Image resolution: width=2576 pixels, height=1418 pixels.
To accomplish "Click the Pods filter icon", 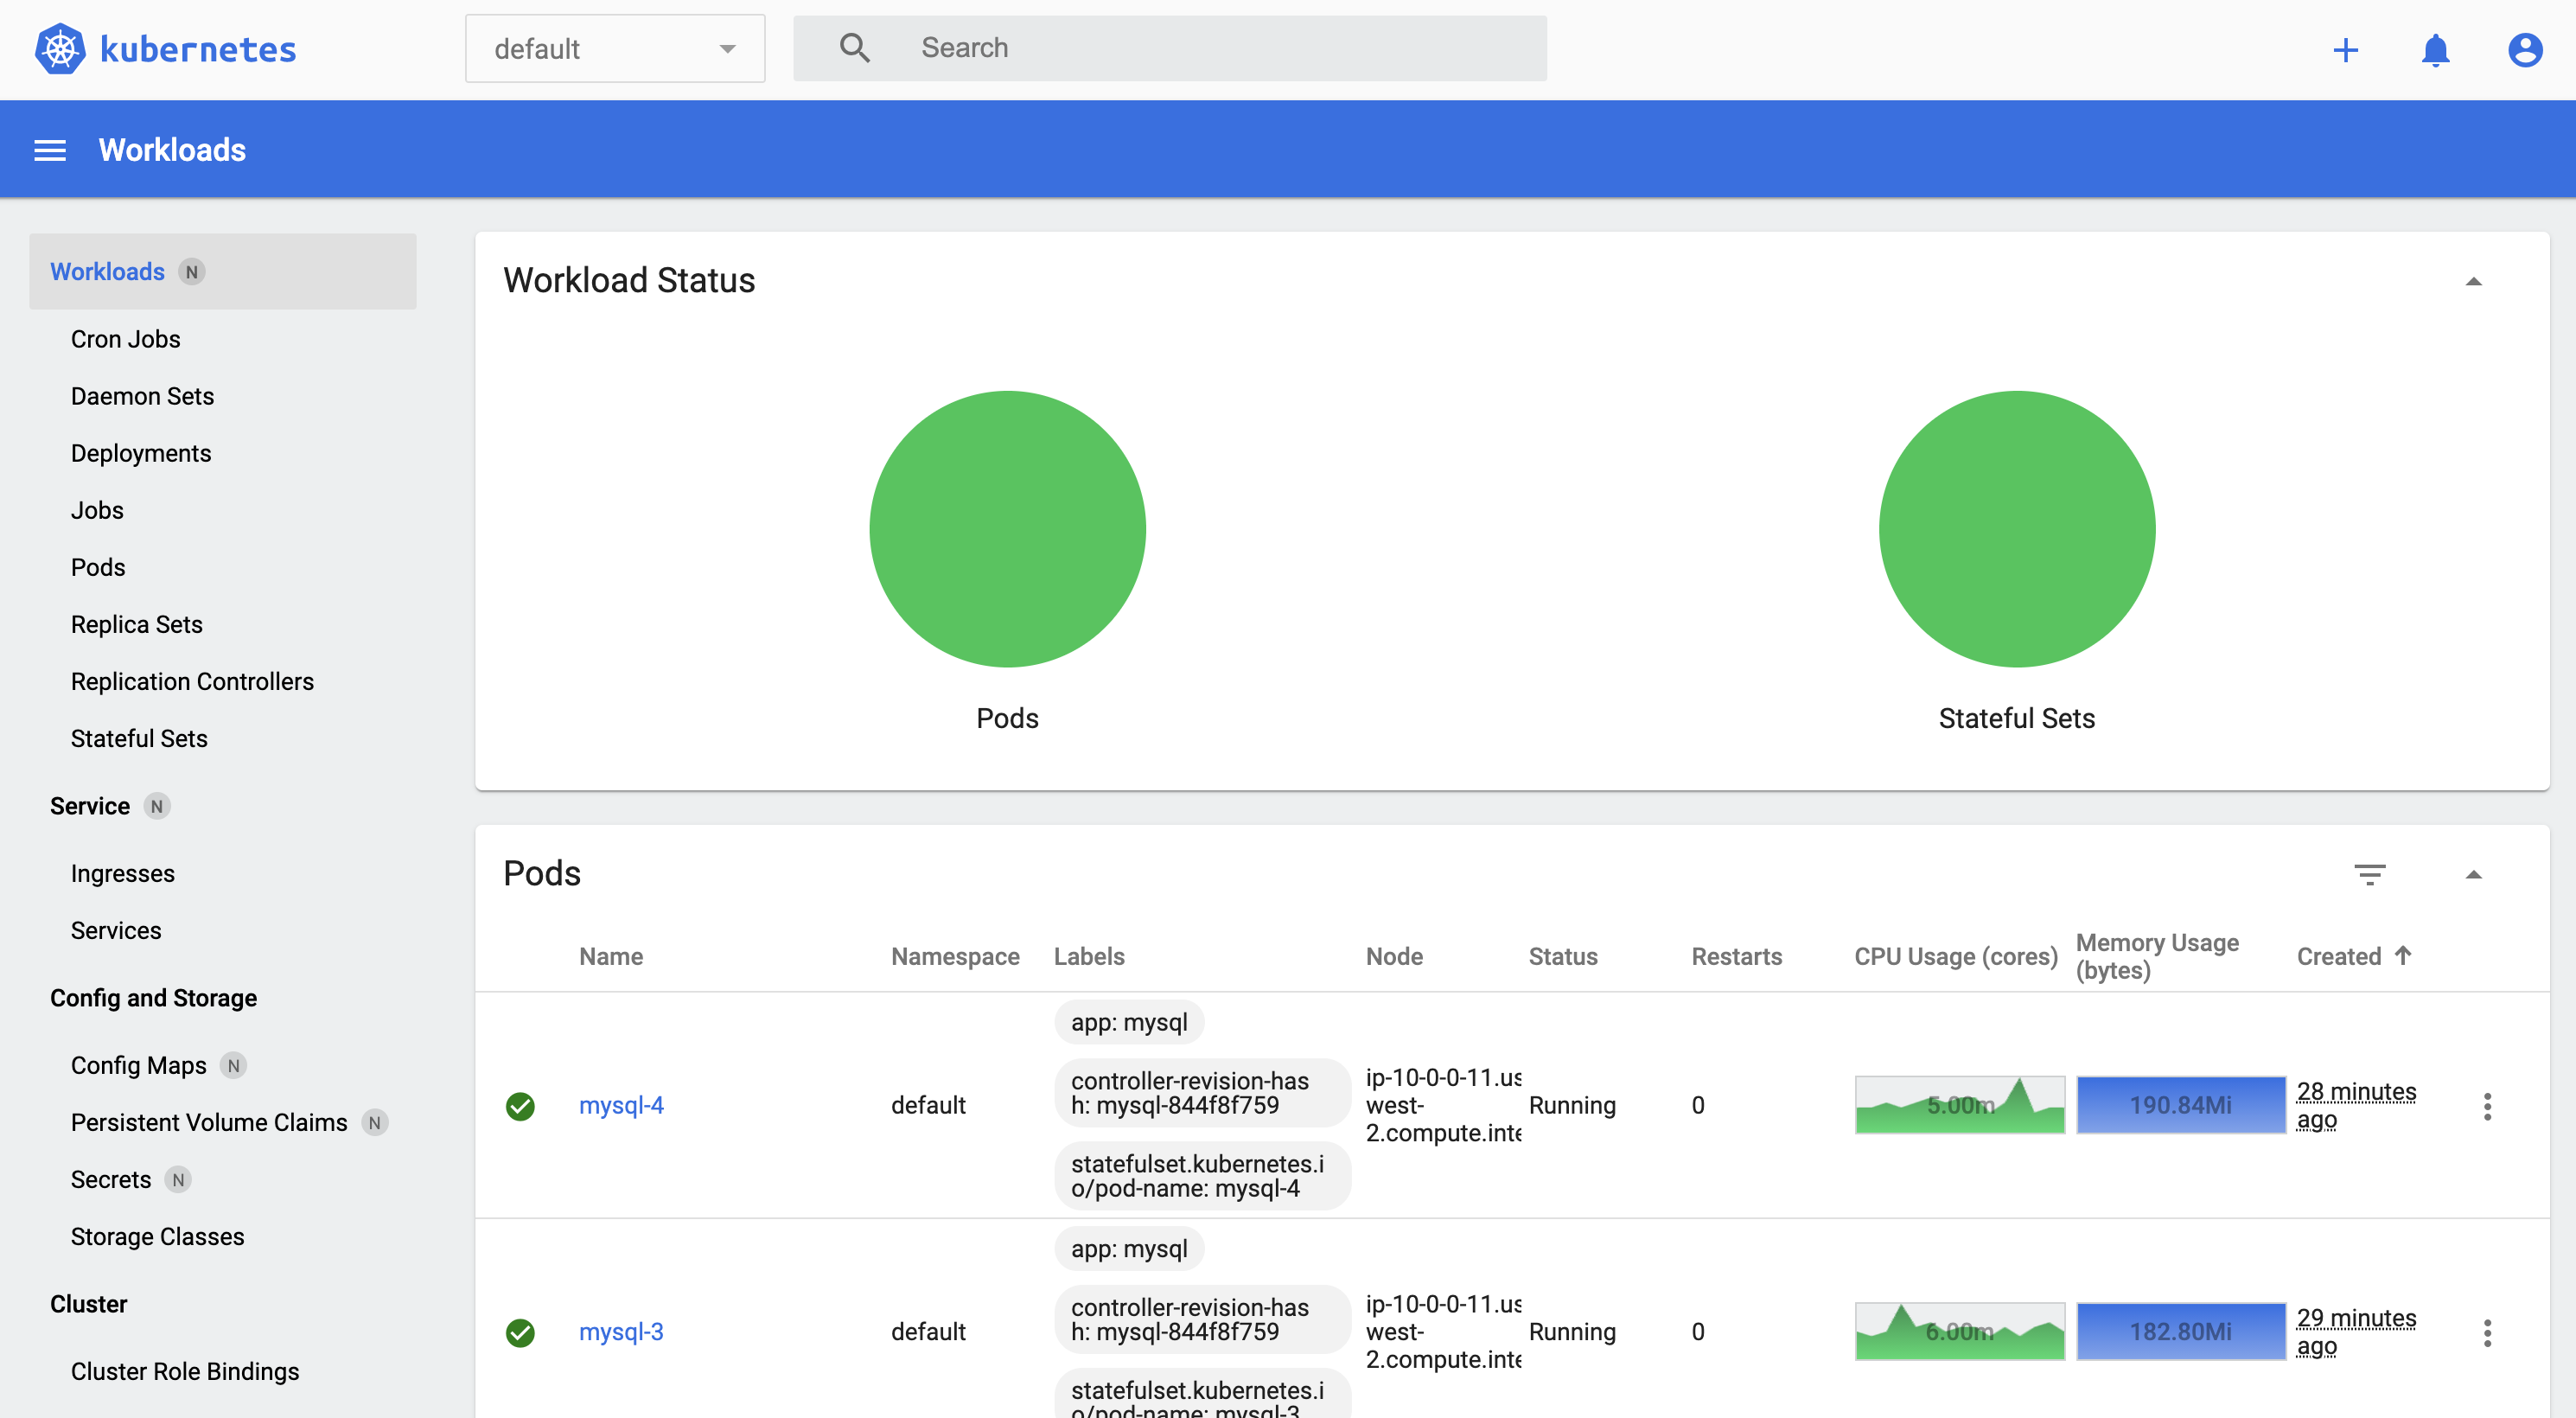I will click(2369, 874).
